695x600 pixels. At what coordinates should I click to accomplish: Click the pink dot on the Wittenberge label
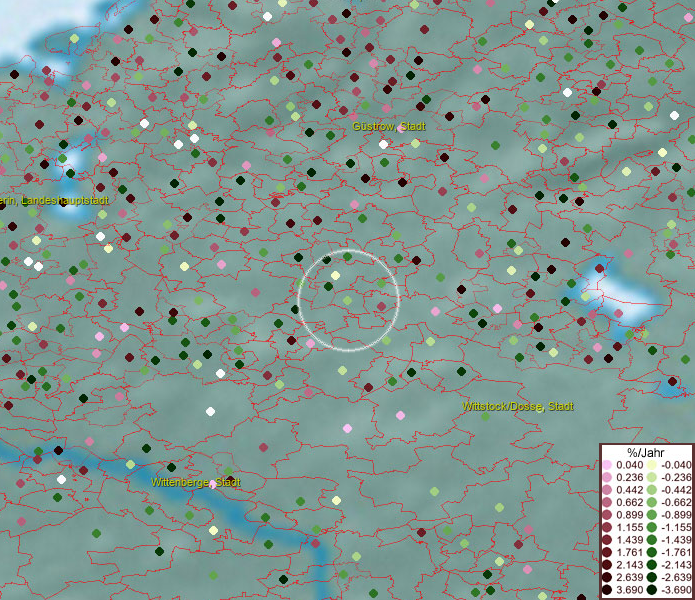pyautogui.click(x=213, y=484)
